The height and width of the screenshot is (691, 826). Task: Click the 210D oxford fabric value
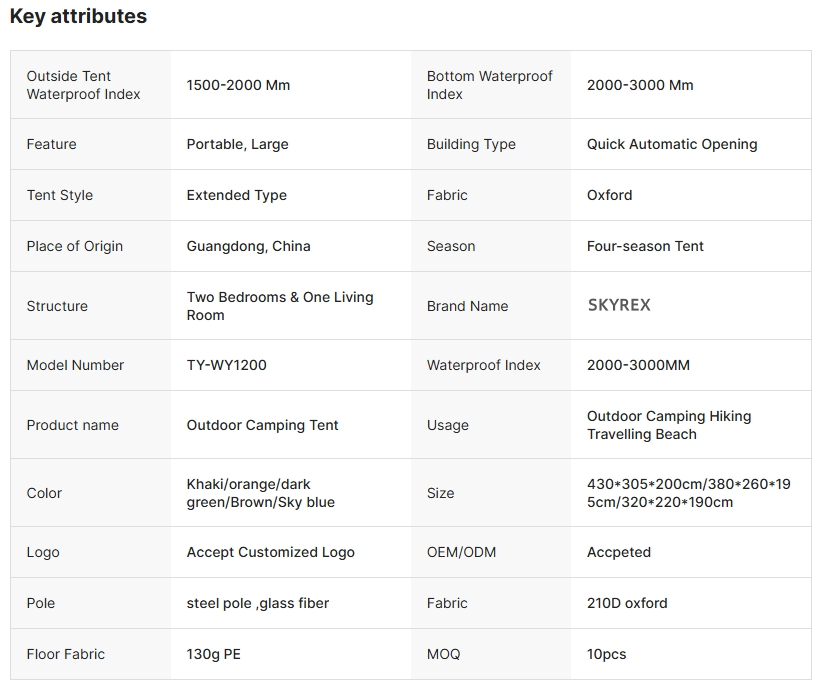[627, 603]
